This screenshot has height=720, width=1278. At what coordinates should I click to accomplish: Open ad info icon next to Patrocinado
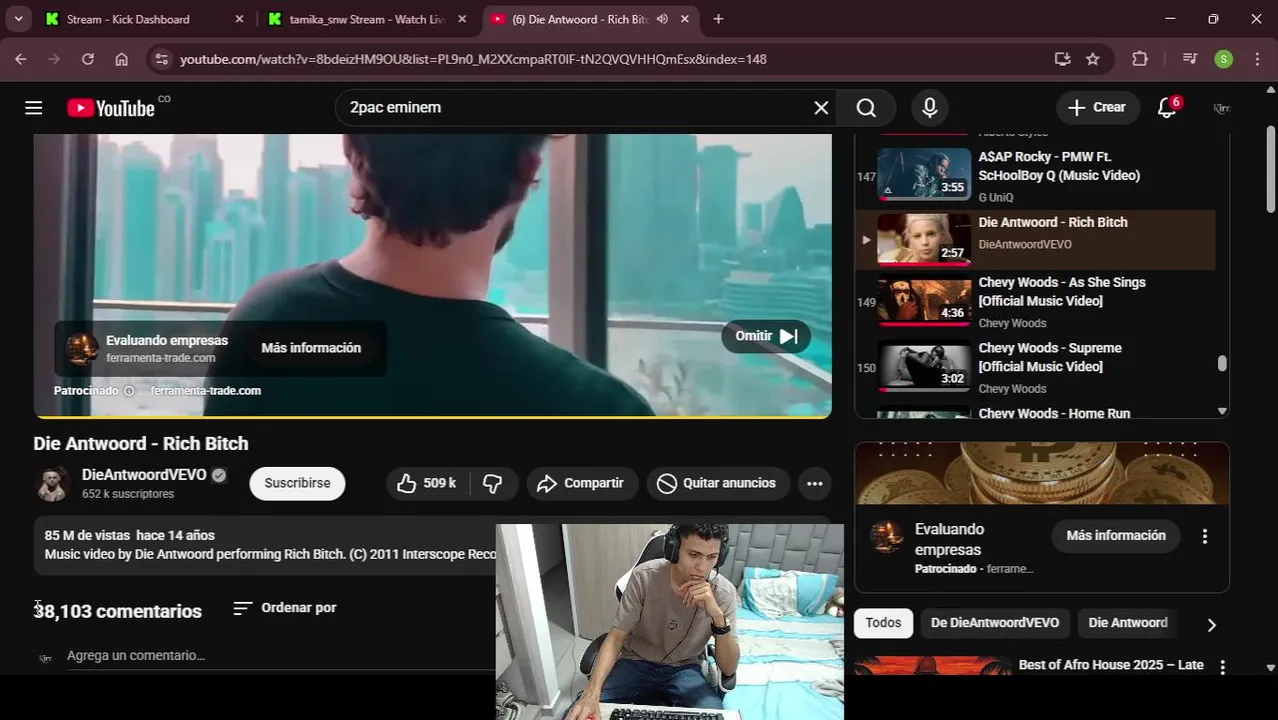click(x=129, y=391)
